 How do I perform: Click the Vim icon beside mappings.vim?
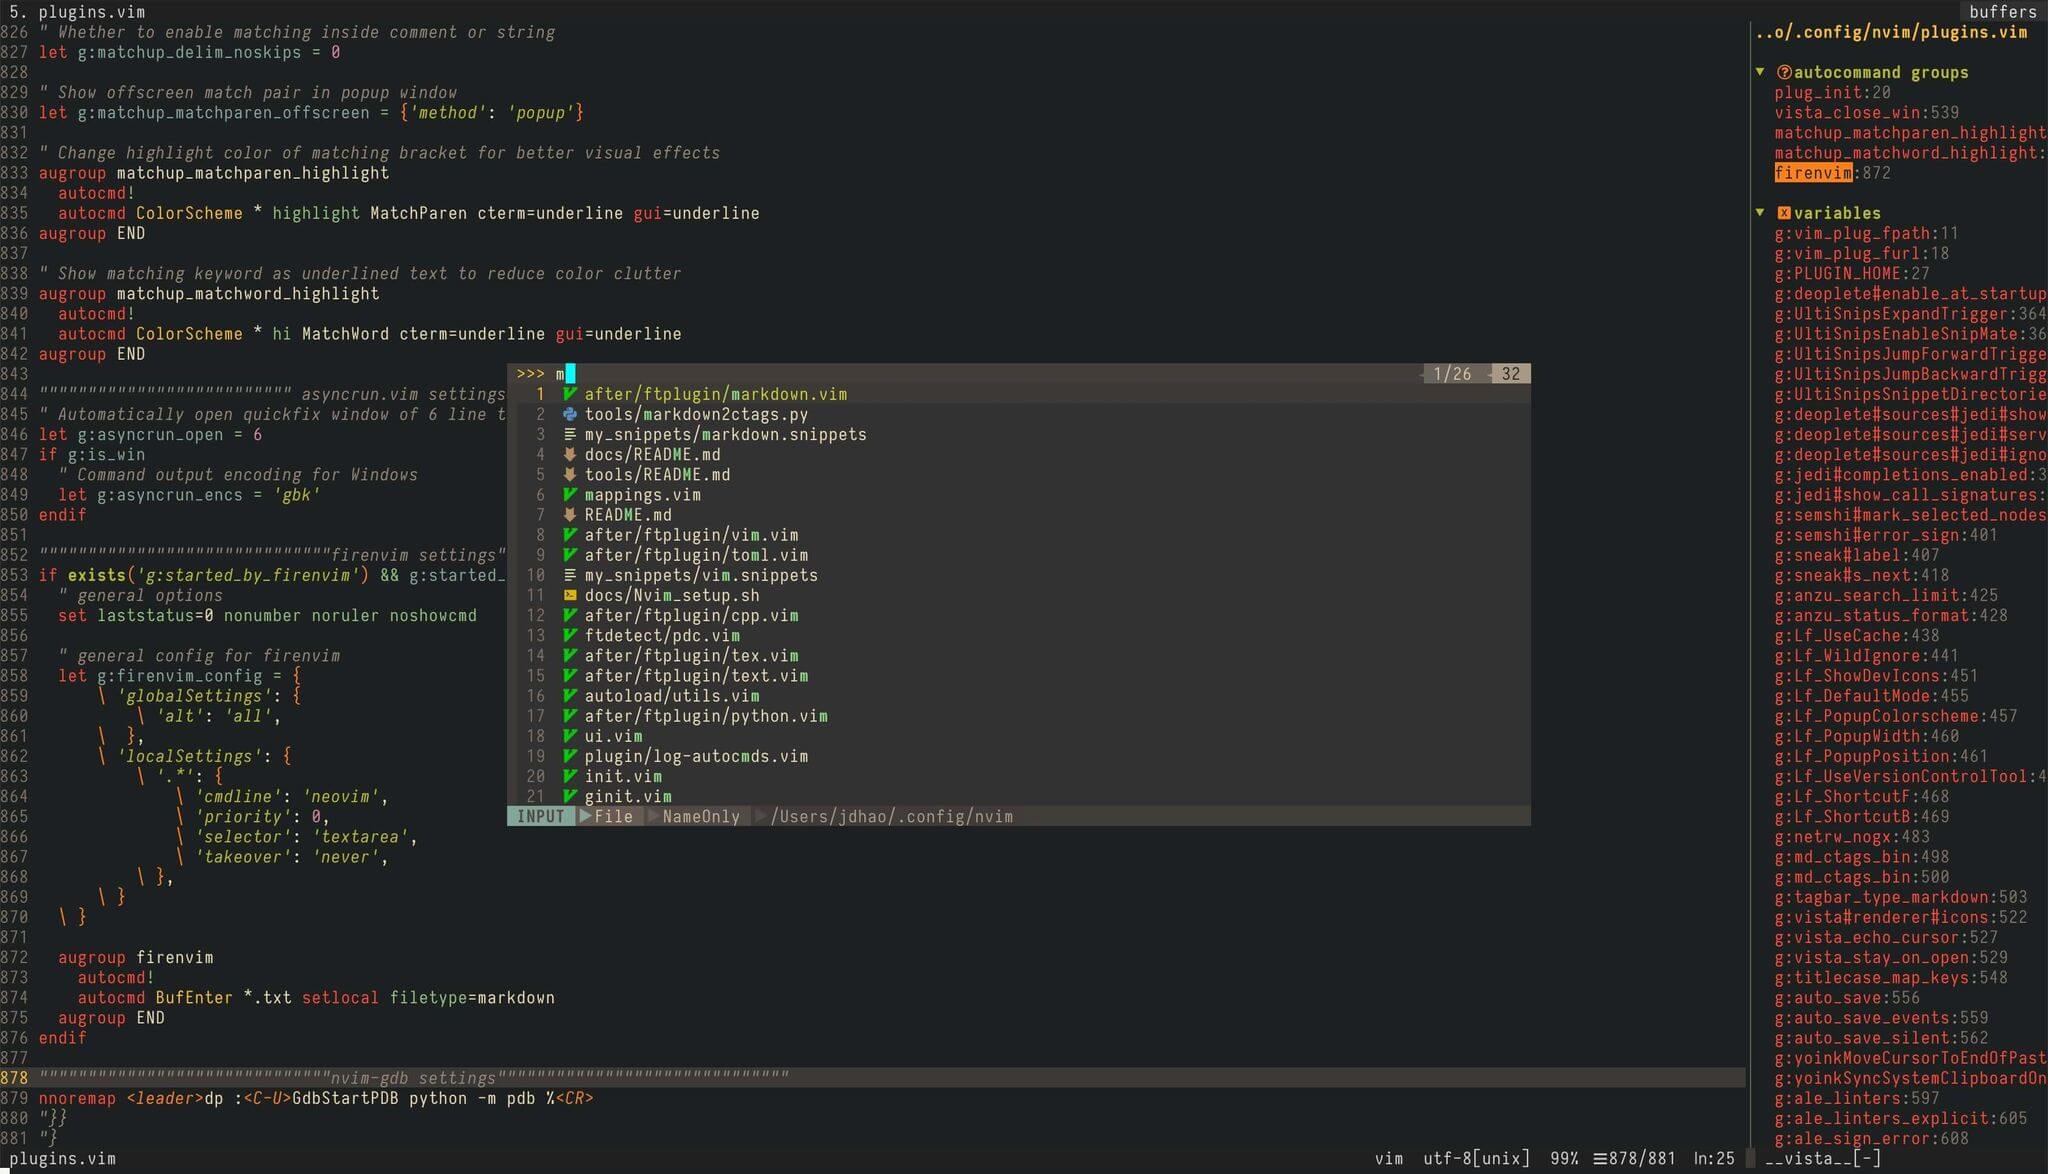point(569,495)
